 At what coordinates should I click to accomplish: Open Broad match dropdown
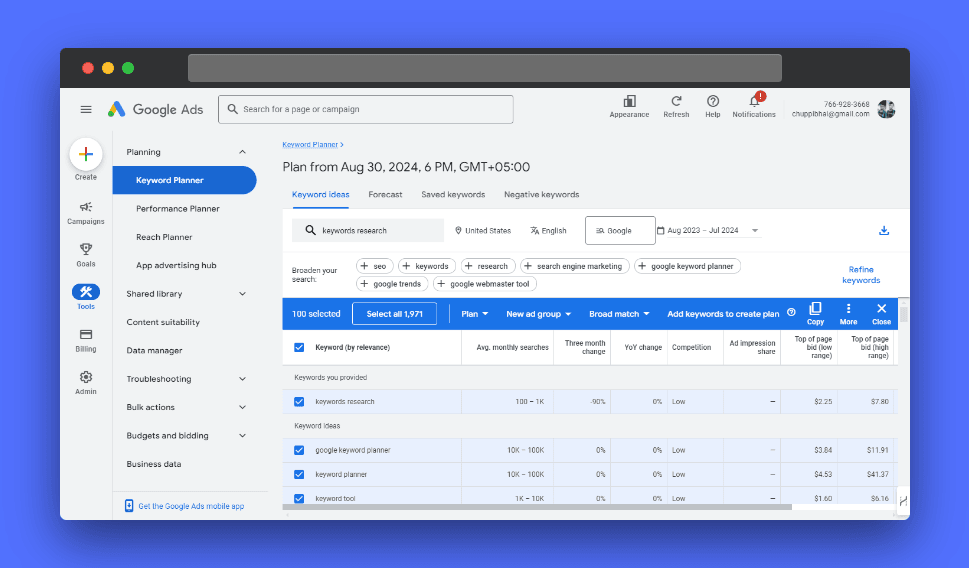619,314
